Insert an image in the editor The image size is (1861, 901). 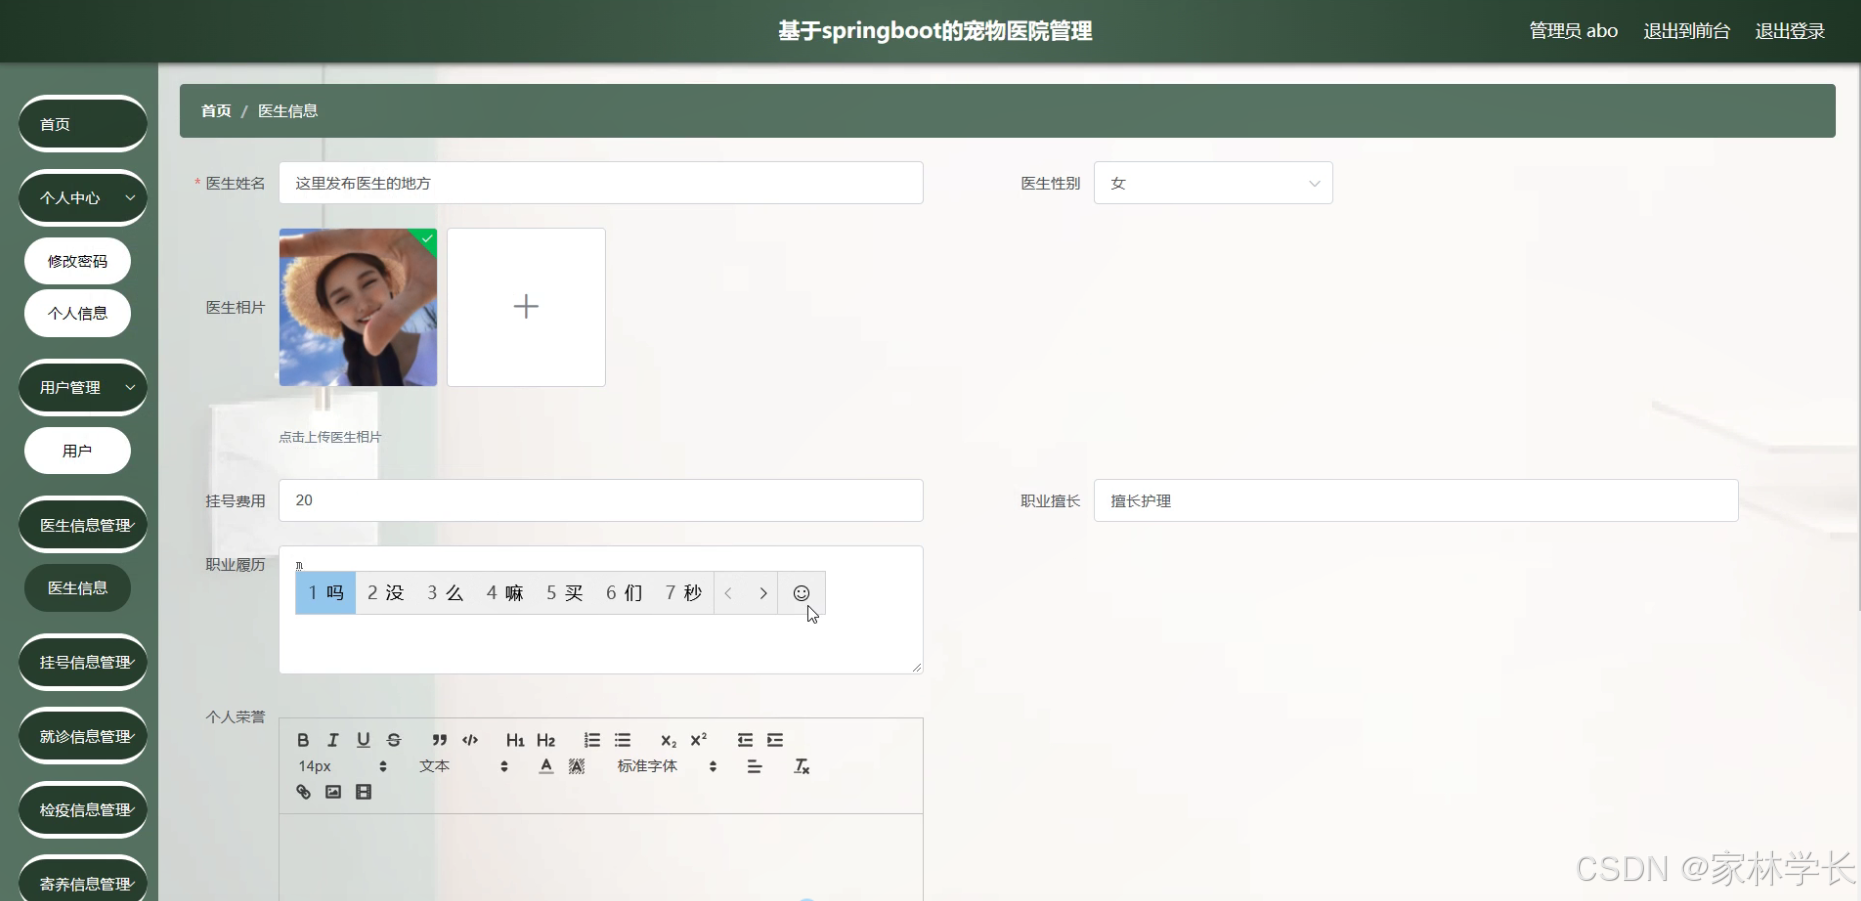tap(333, 792)
